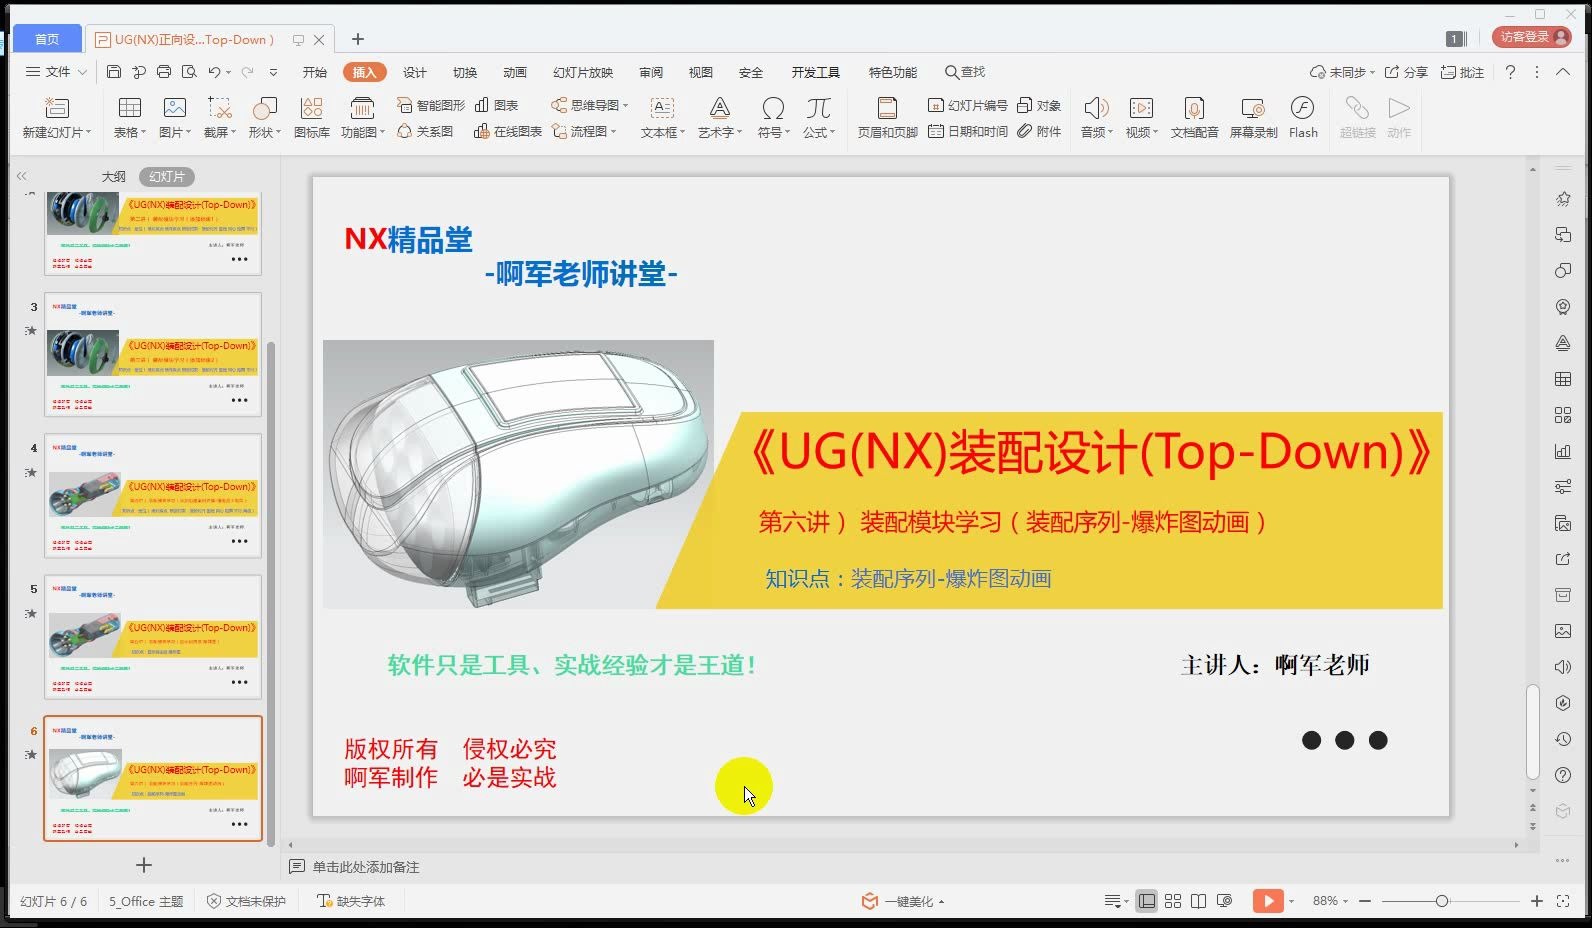Switch to the 首页 home tab
This screenshot has width=1592, height=928.
[x=47, y=39]
